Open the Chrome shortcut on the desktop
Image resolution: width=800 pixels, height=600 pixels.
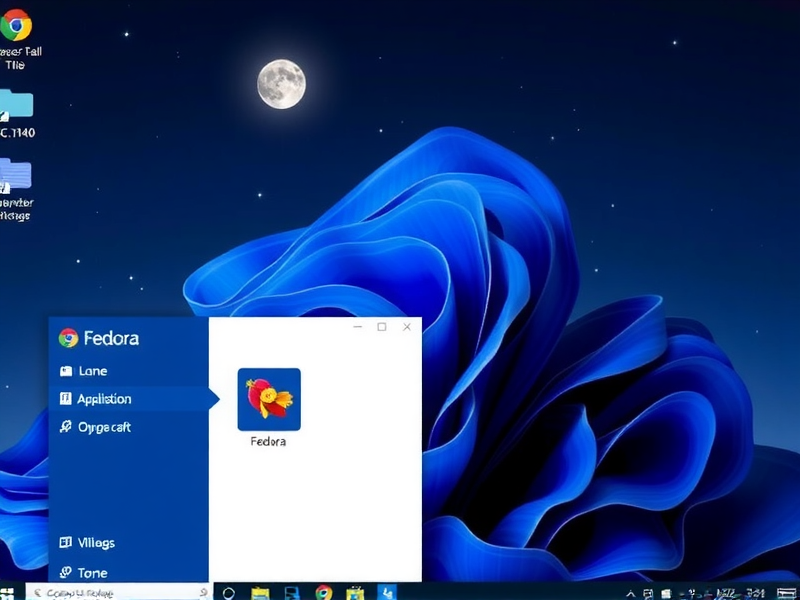(x=12, y=25)
